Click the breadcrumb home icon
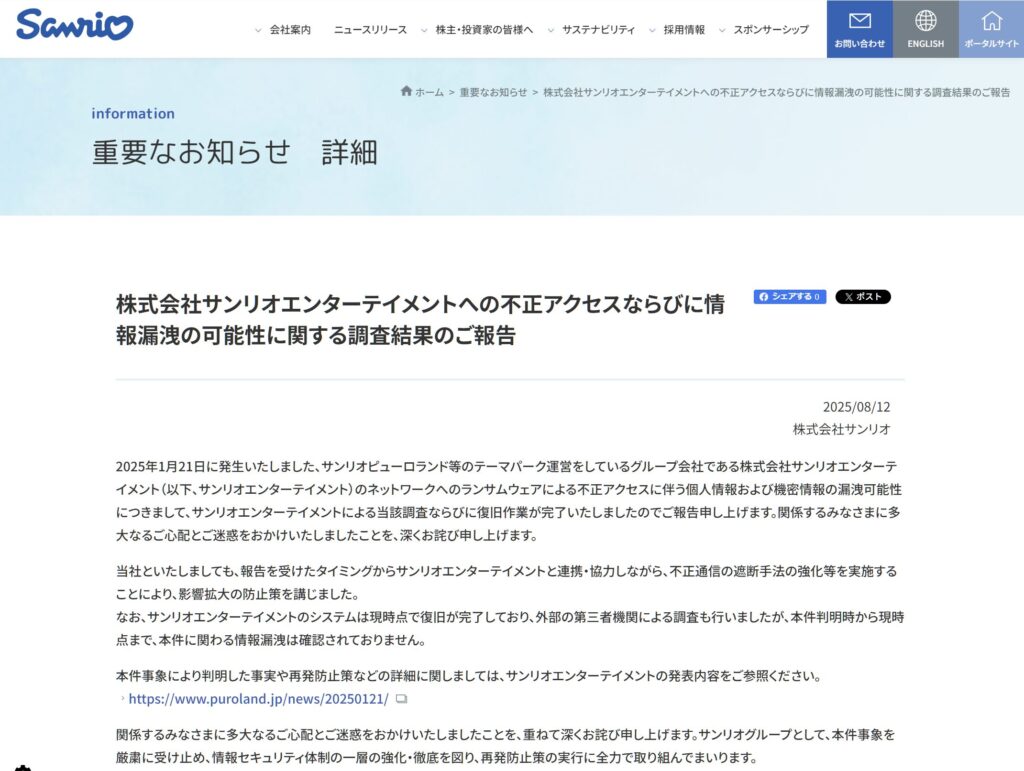The height and width of the screenshot is (771, 1024). pyautogui.click(x=406, y=91)
